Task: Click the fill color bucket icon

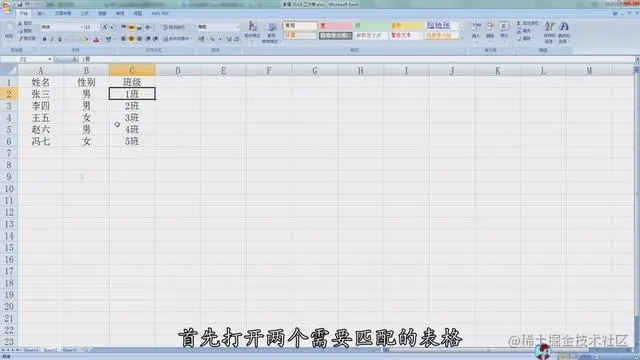Action: pos(85,39)
